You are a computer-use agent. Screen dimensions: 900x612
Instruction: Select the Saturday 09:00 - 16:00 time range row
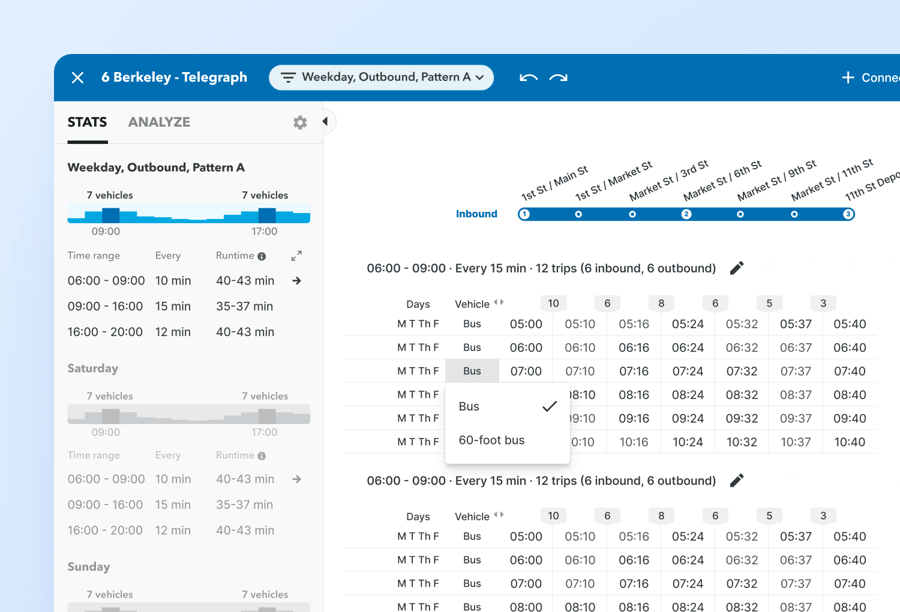coord(184,505)
